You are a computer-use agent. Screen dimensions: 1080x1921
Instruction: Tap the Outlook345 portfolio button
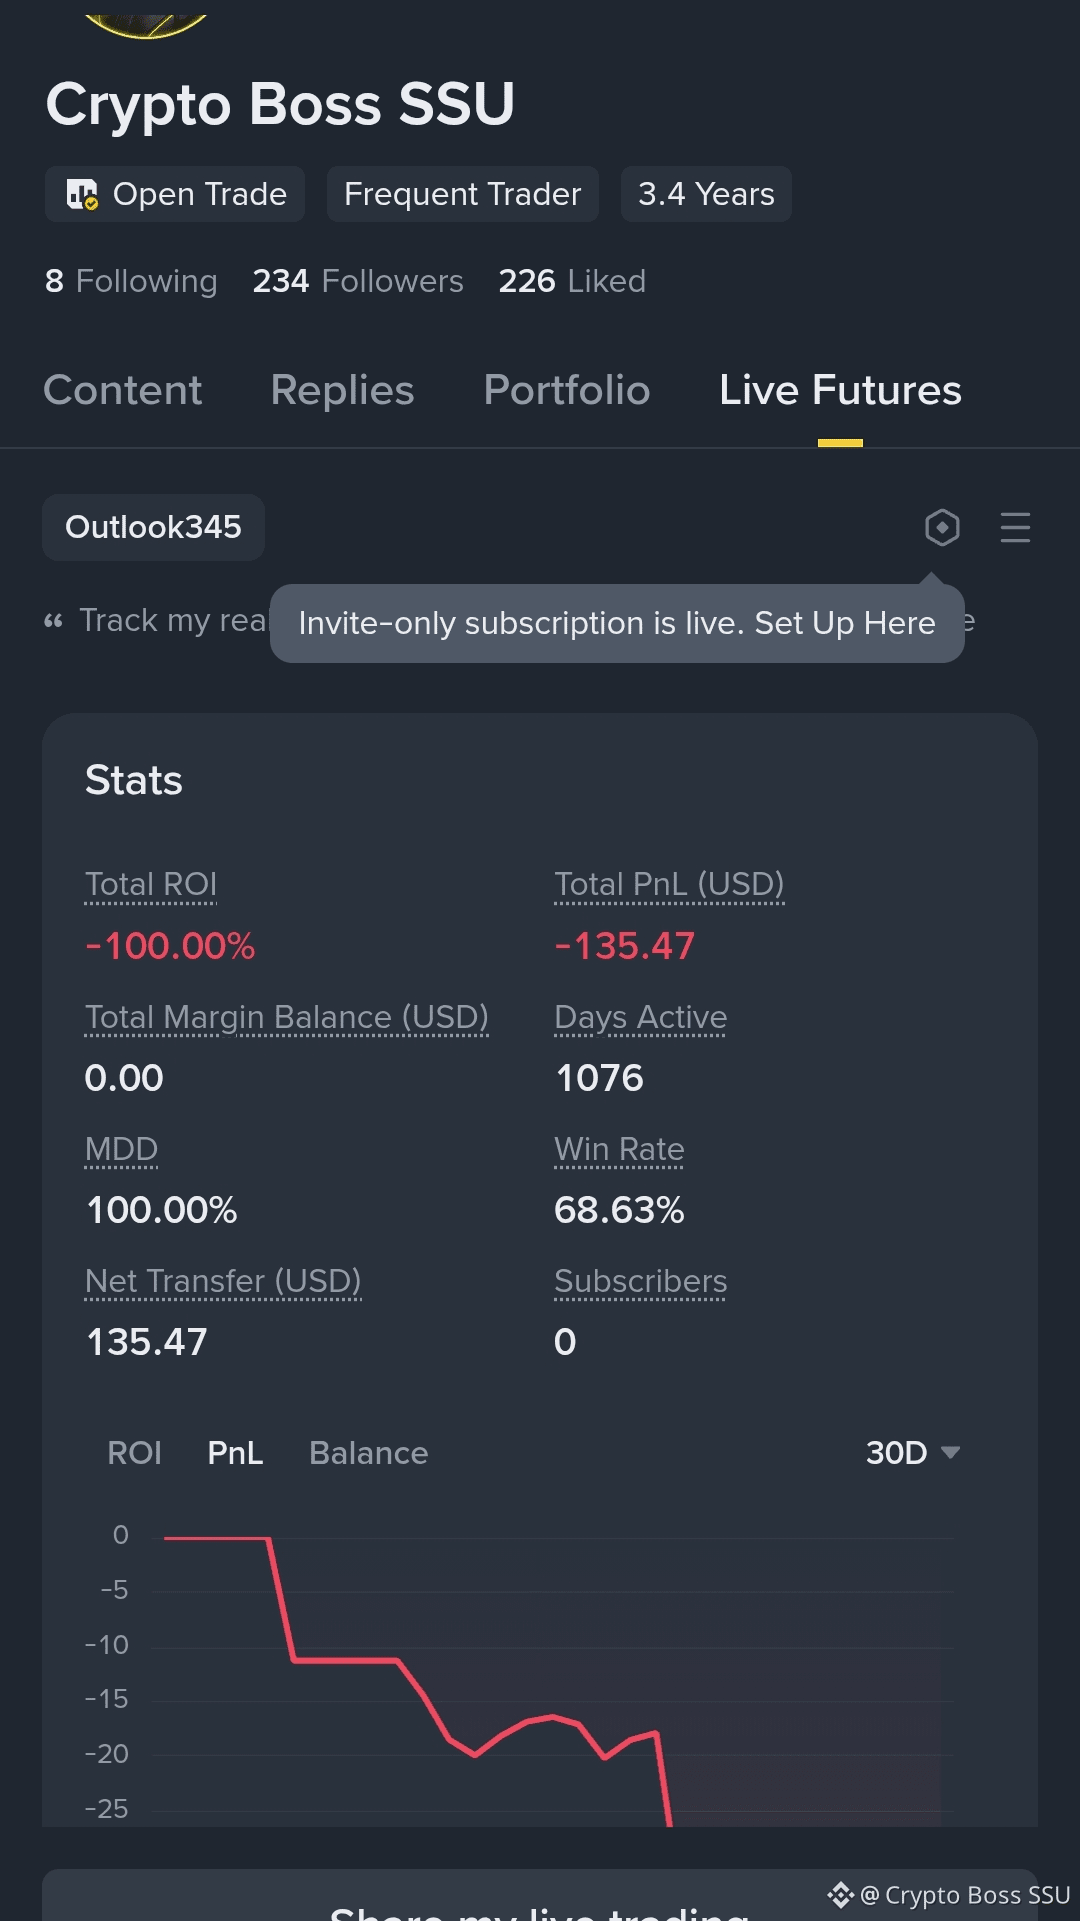153,527
